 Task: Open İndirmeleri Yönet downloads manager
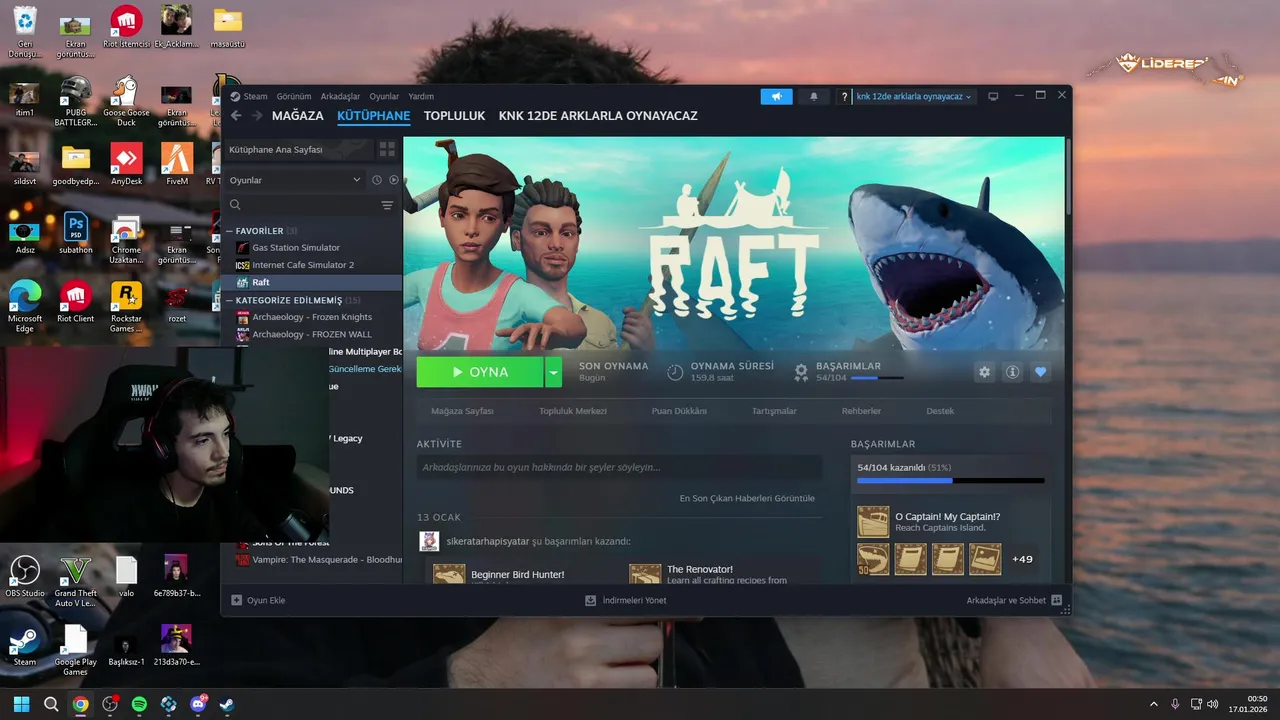pyautogui.click(x=626, y=600)
